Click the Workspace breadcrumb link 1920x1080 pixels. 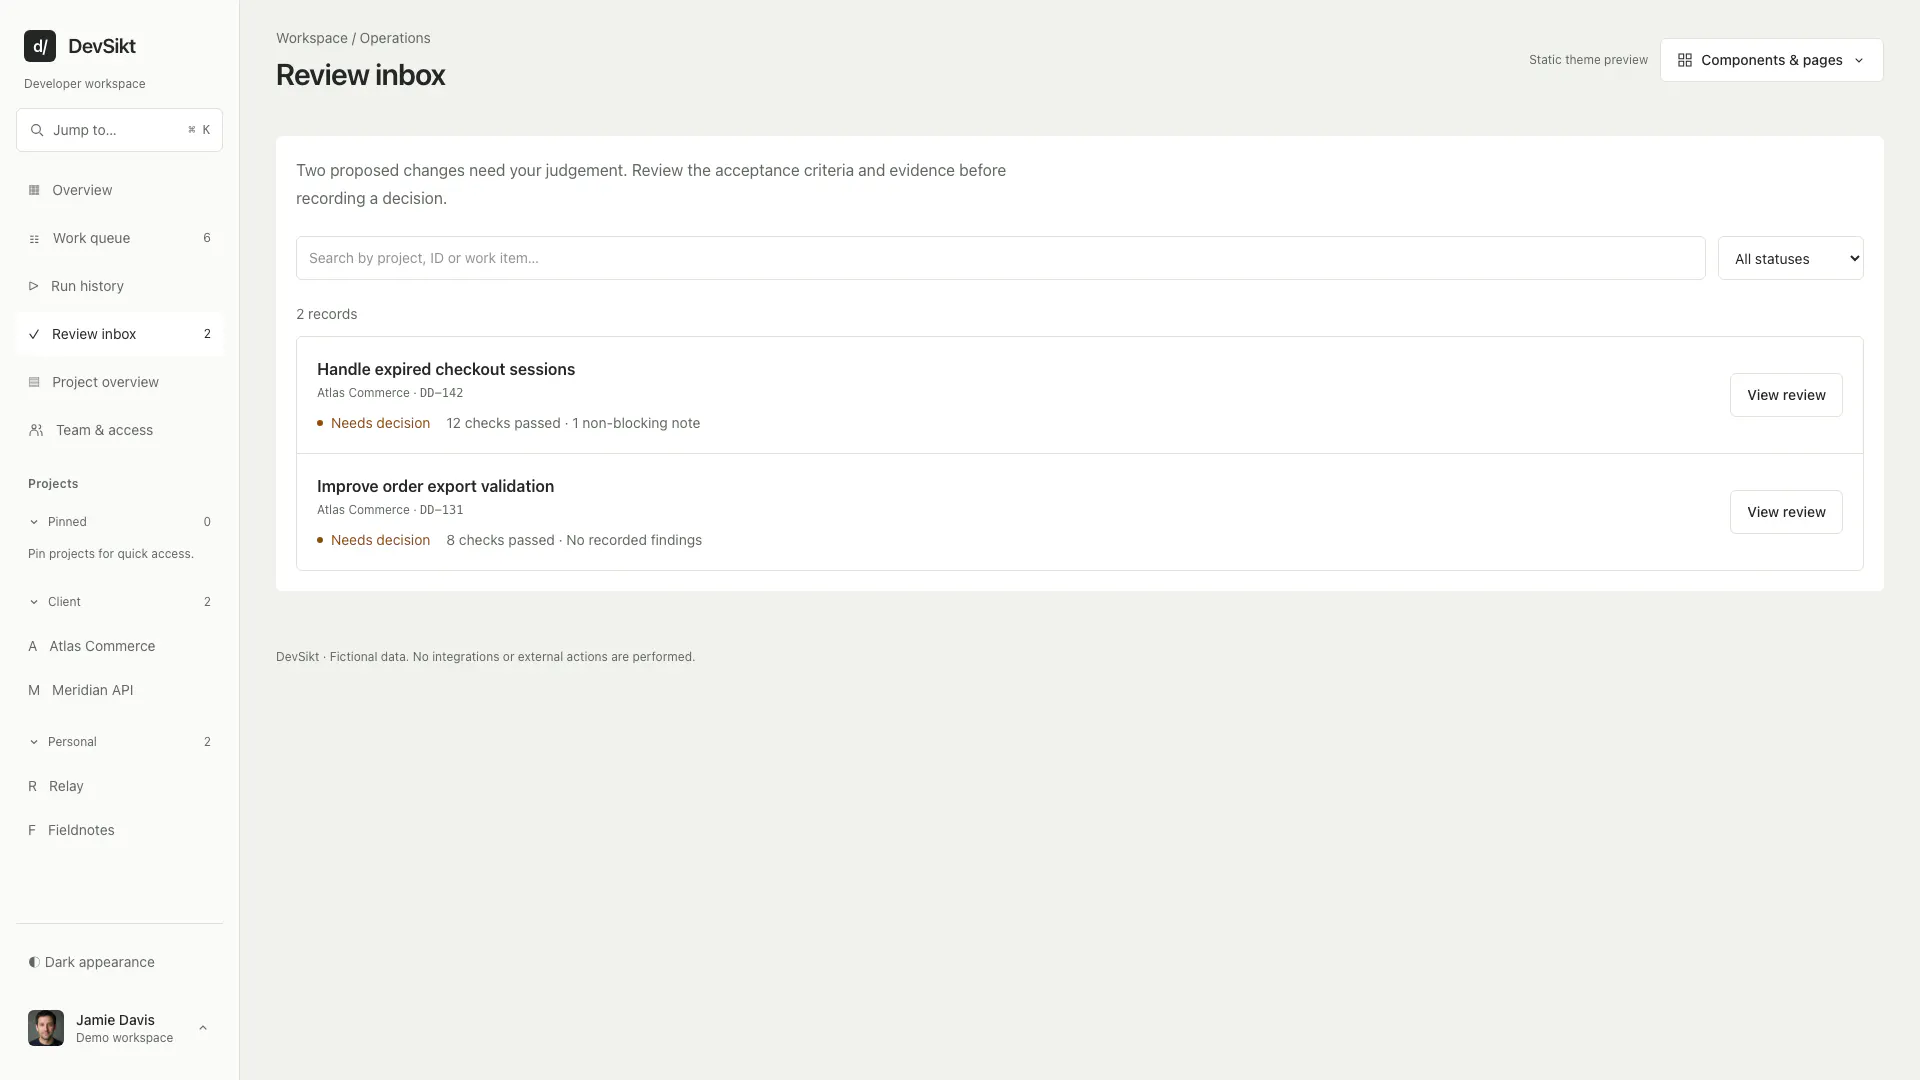click(x=312, y=38)
